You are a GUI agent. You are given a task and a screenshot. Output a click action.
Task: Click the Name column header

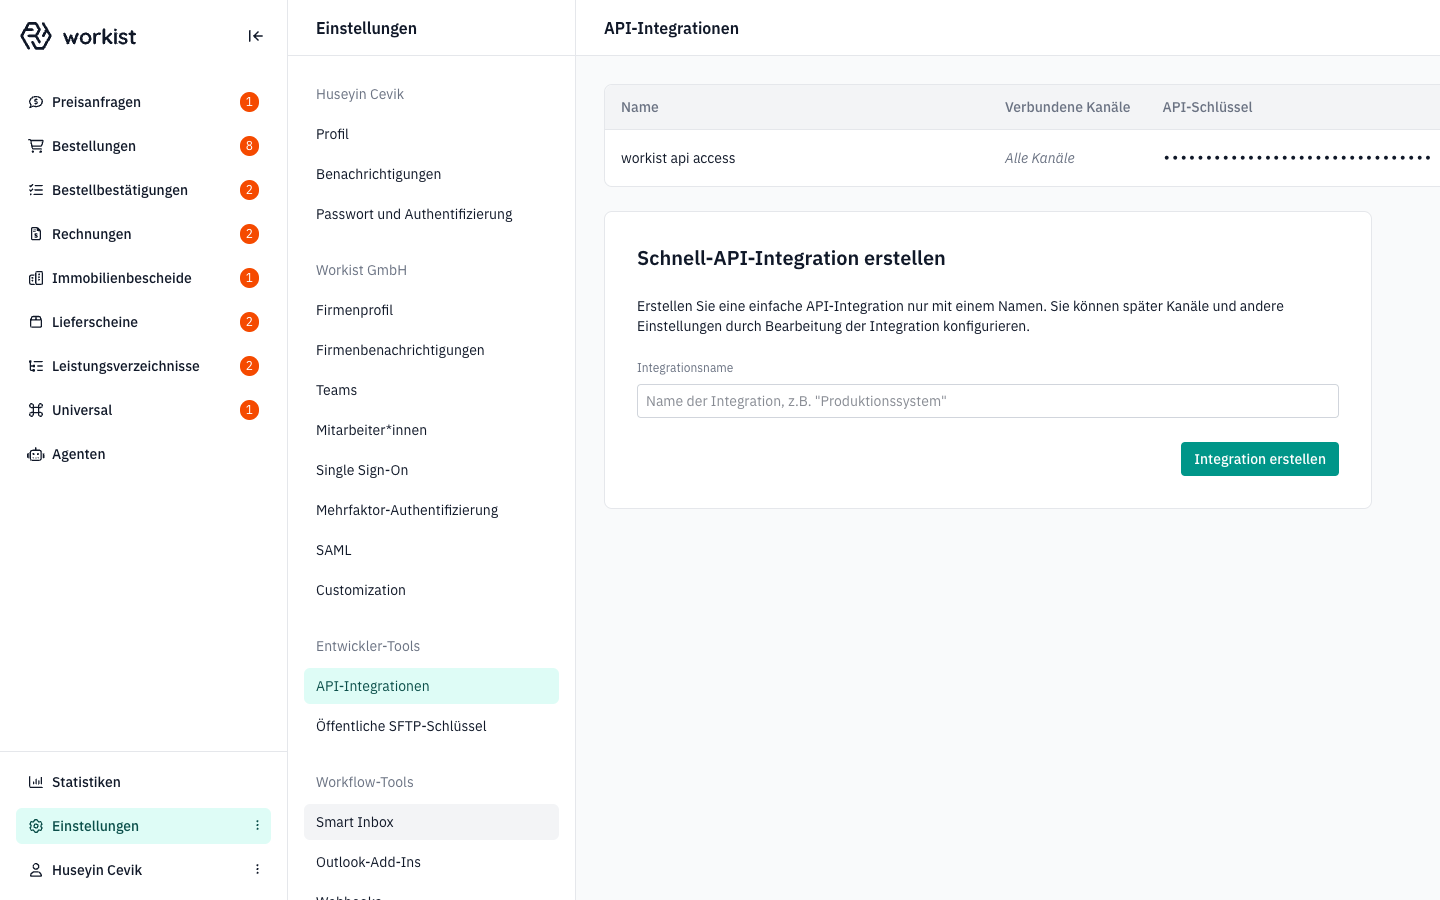pyautogui.click(x=640, y=107)
